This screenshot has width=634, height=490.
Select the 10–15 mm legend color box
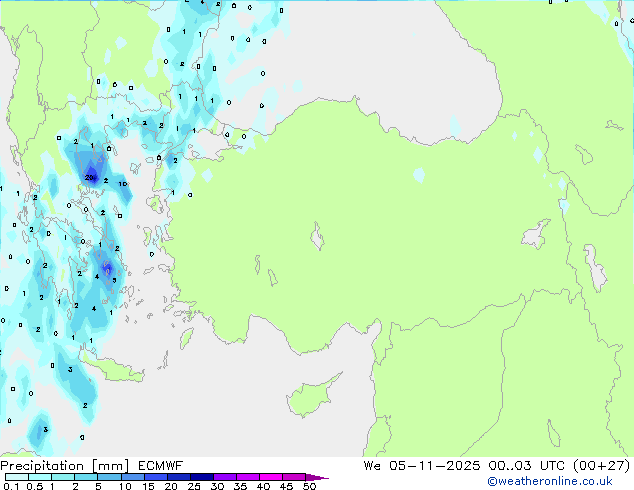(x=132, y=477)
